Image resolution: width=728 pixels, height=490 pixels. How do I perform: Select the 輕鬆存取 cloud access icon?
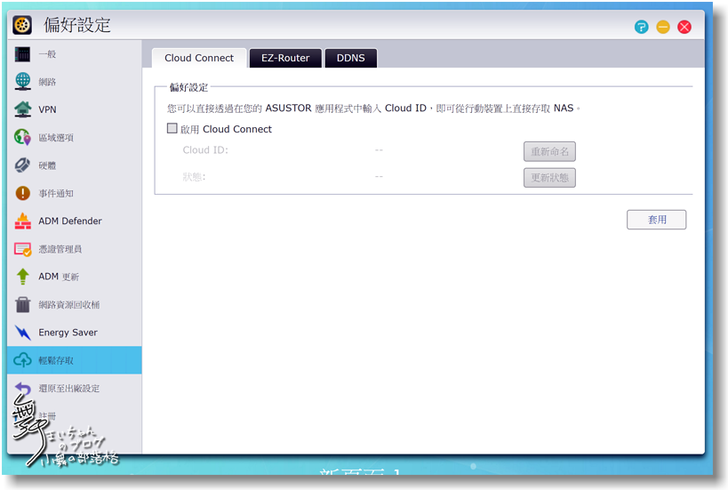click(x=22, y=360)
